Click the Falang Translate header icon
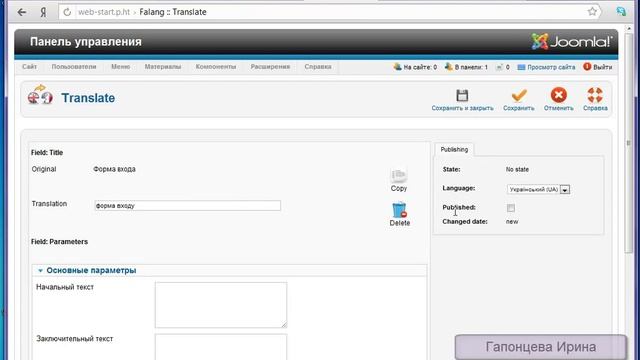 [x=40, y=95]
